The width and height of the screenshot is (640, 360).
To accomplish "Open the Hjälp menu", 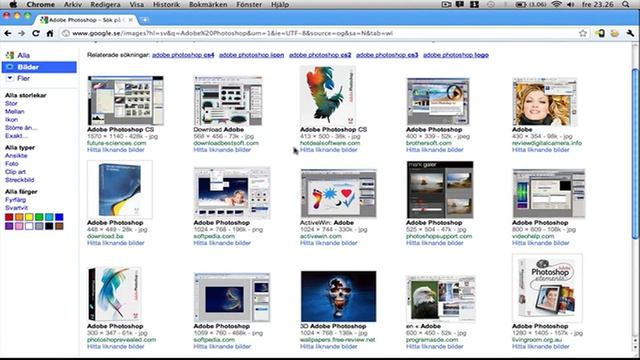I will (x=280, y=4).
